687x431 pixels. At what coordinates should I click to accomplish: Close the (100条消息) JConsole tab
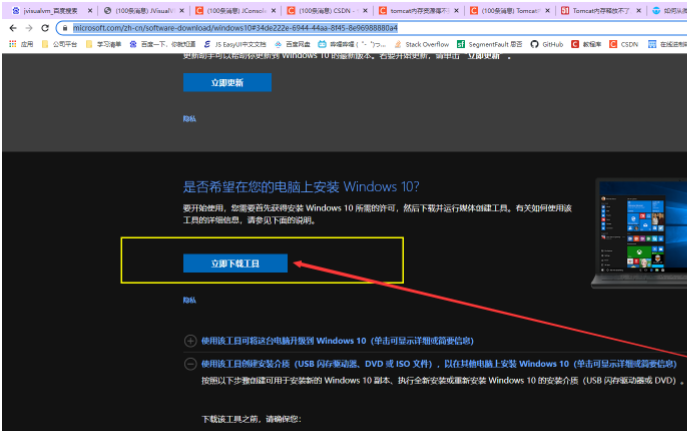(273, 11)
